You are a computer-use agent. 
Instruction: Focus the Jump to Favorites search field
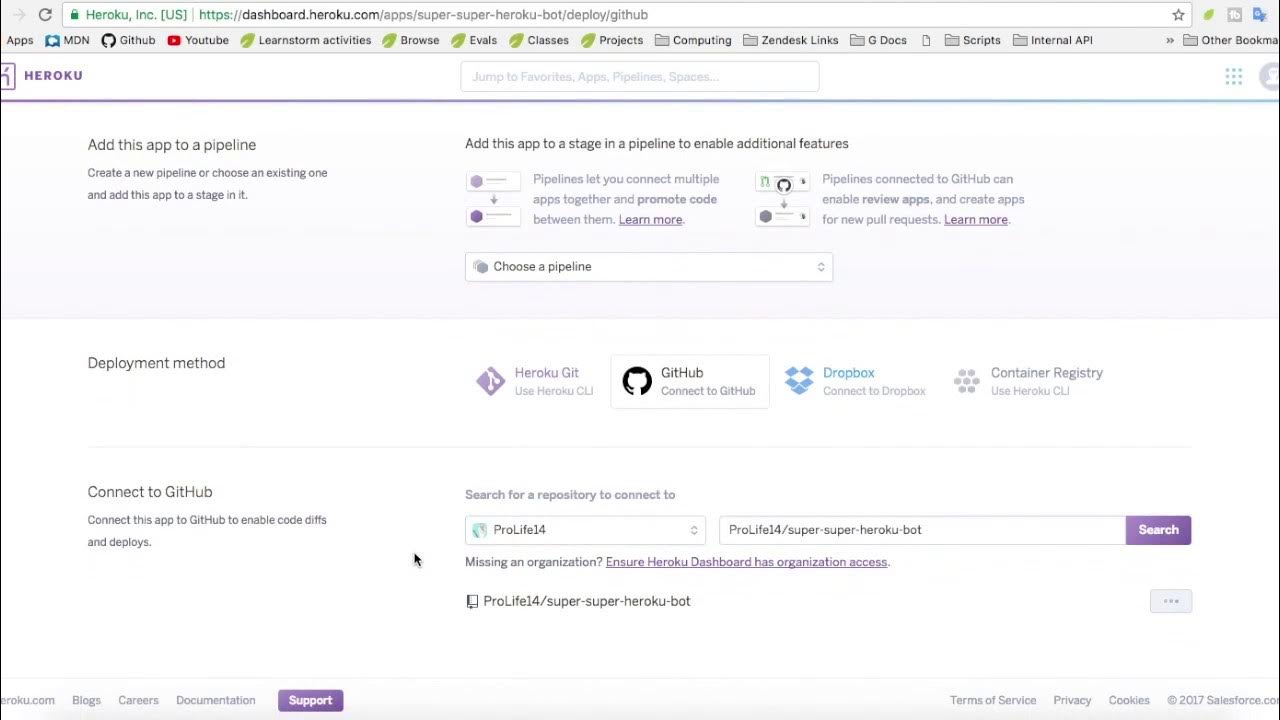pyautogui.click(x=640, y=77)
